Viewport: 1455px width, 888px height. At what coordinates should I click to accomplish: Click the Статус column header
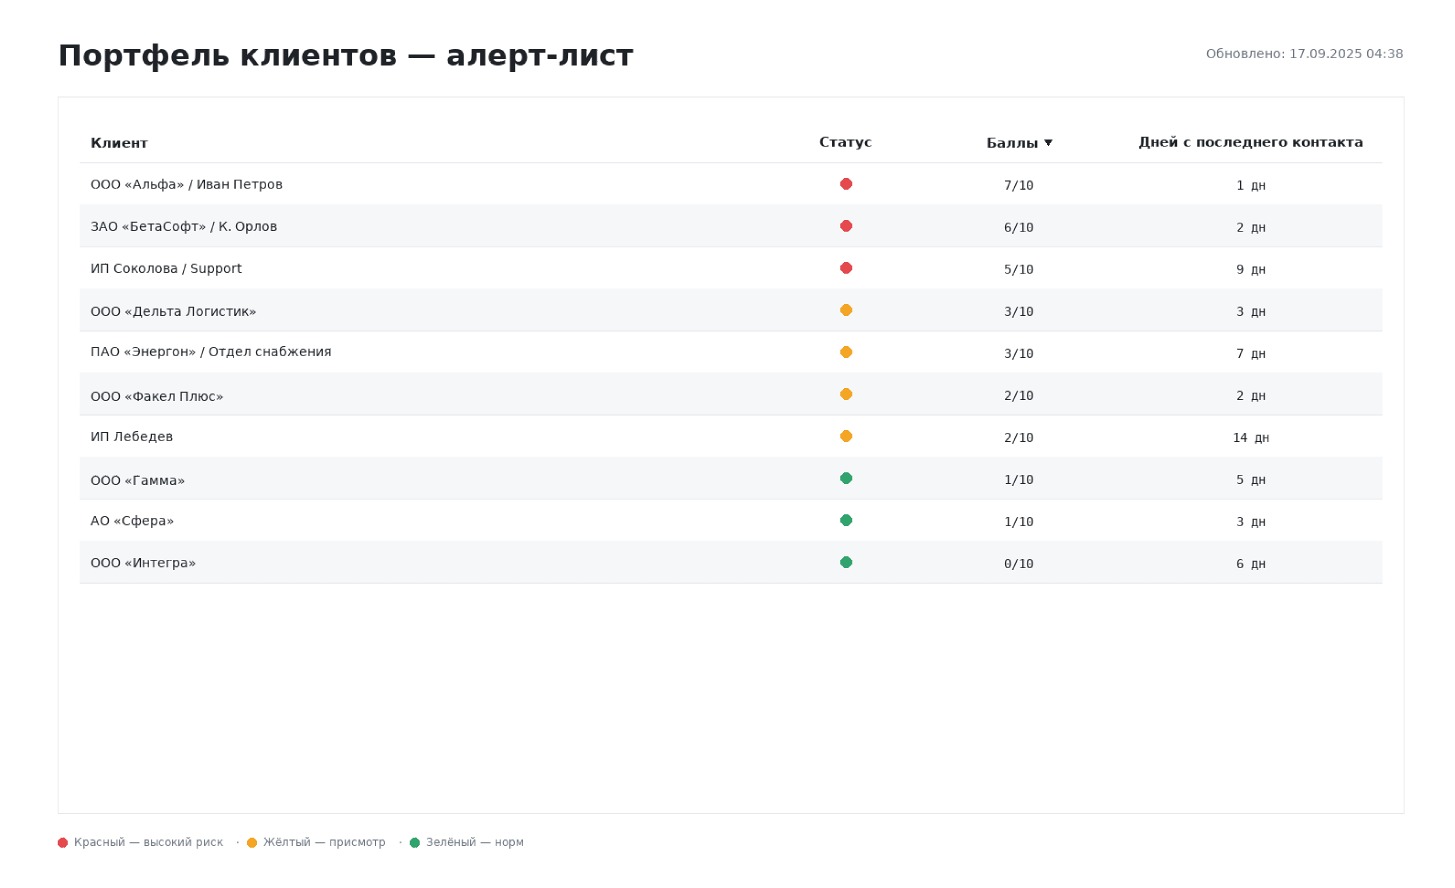845,142
